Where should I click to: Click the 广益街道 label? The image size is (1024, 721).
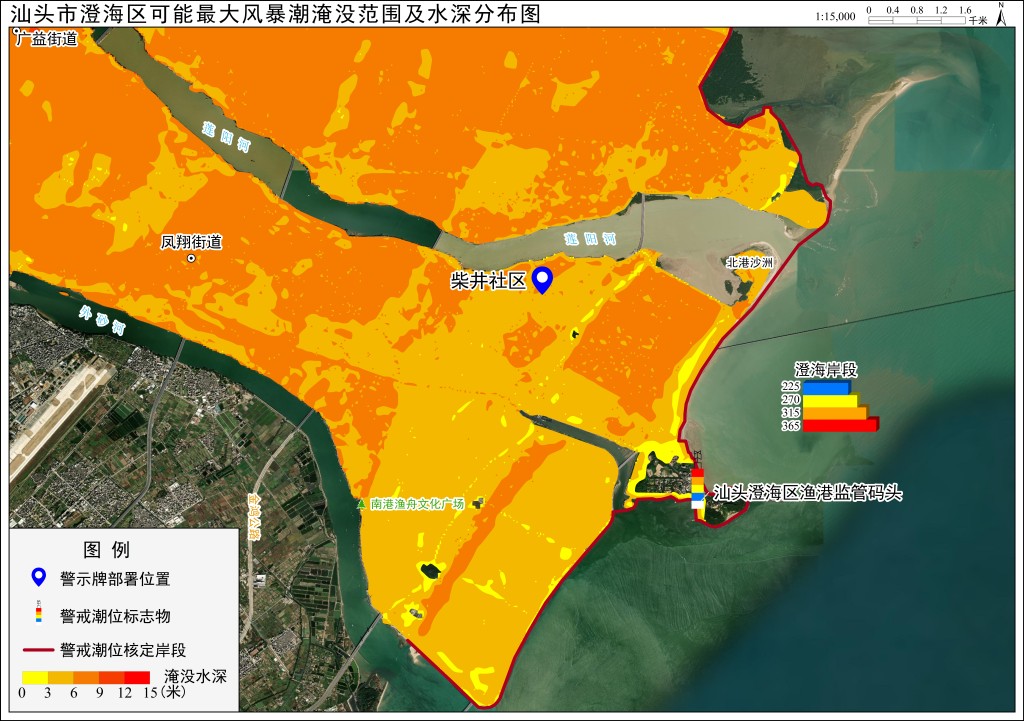[x=47, y=39]
